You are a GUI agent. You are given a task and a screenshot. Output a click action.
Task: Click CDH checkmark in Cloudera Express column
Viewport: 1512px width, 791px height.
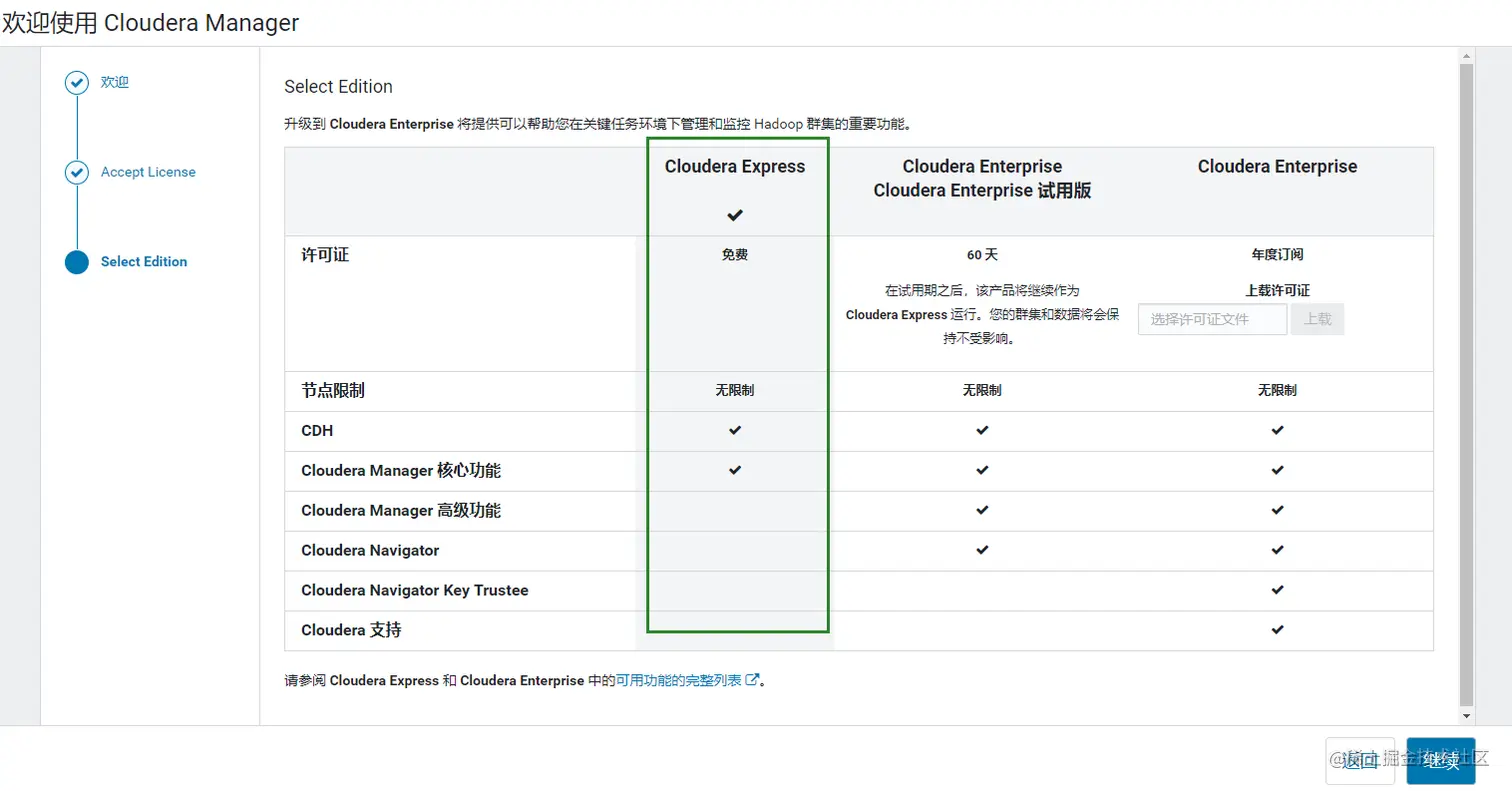pos(735,430)
